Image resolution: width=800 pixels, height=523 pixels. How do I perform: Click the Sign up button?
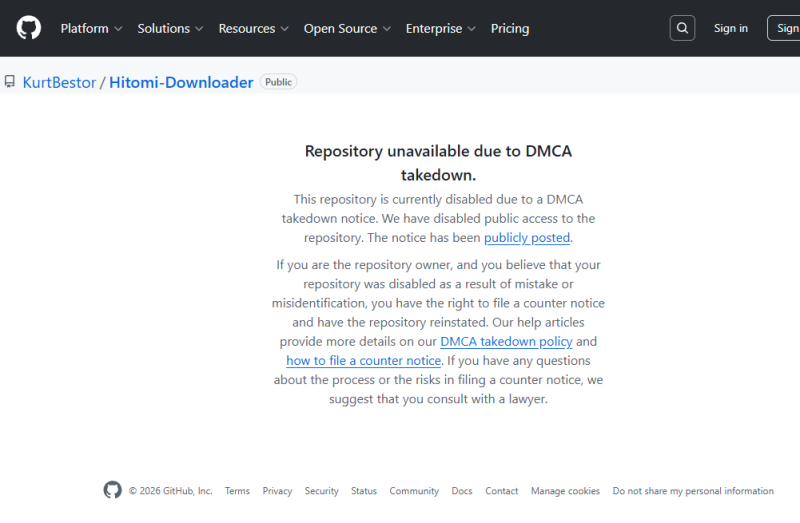click(784, 28)
